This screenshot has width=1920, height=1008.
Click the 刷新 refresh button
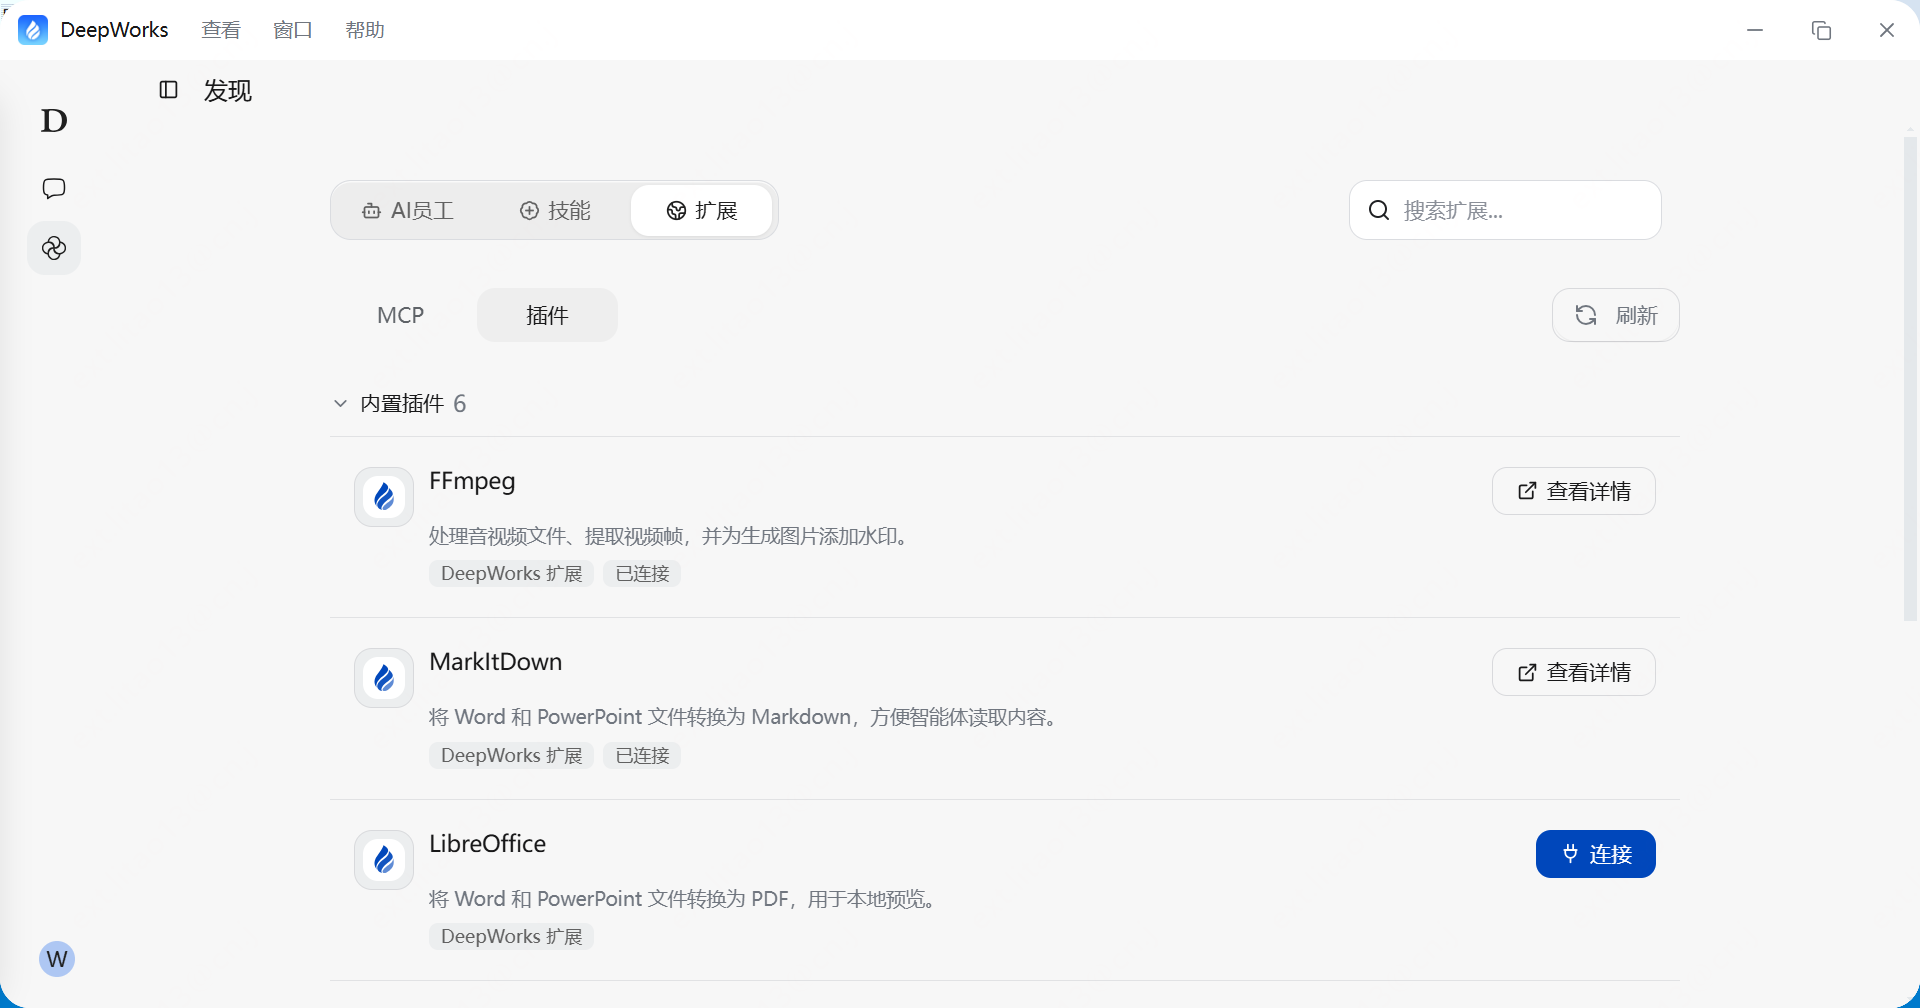coord(1616,315)
